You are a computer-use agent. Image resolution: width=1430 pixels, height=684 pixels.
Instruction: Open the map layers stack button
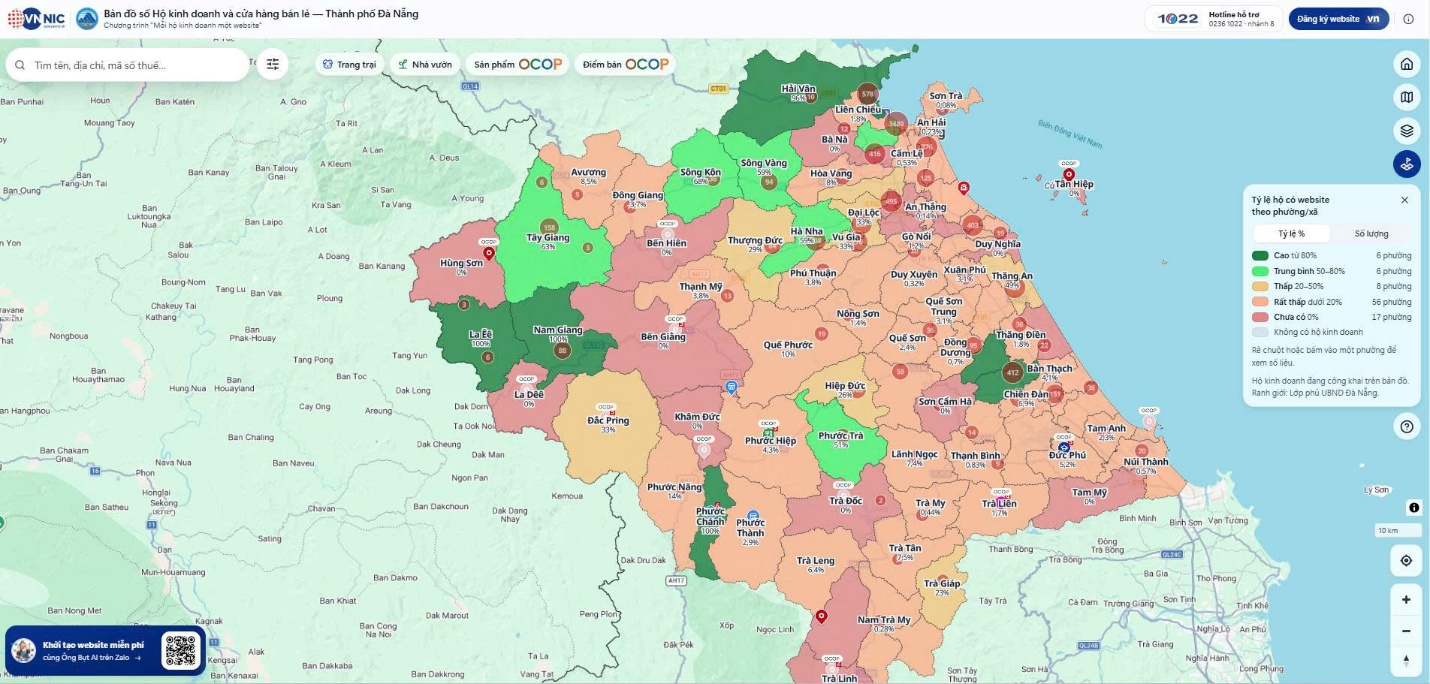(1406, 130)
